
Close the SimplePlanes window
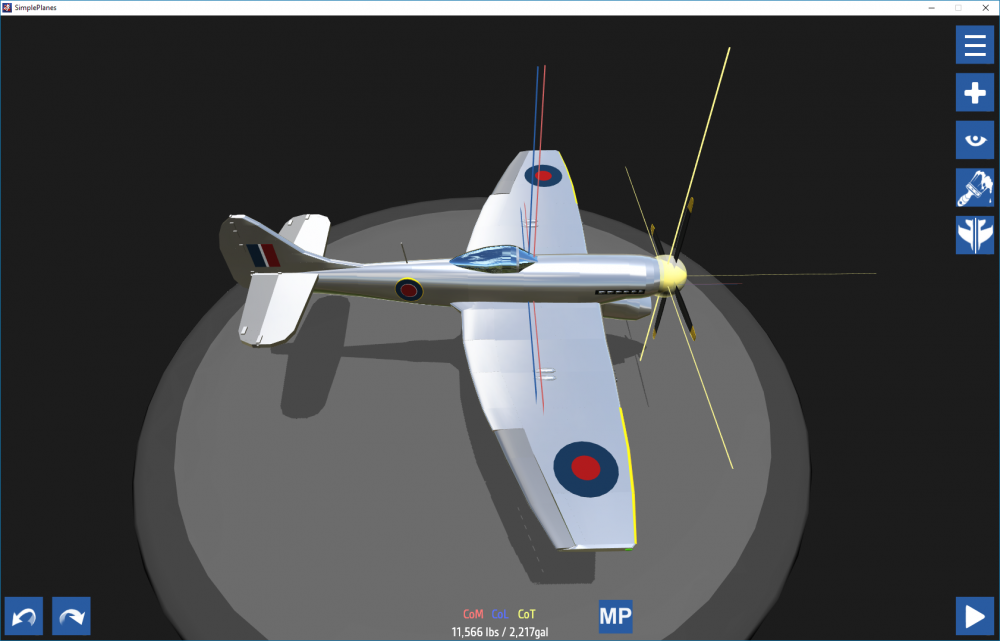pos(985,8)
